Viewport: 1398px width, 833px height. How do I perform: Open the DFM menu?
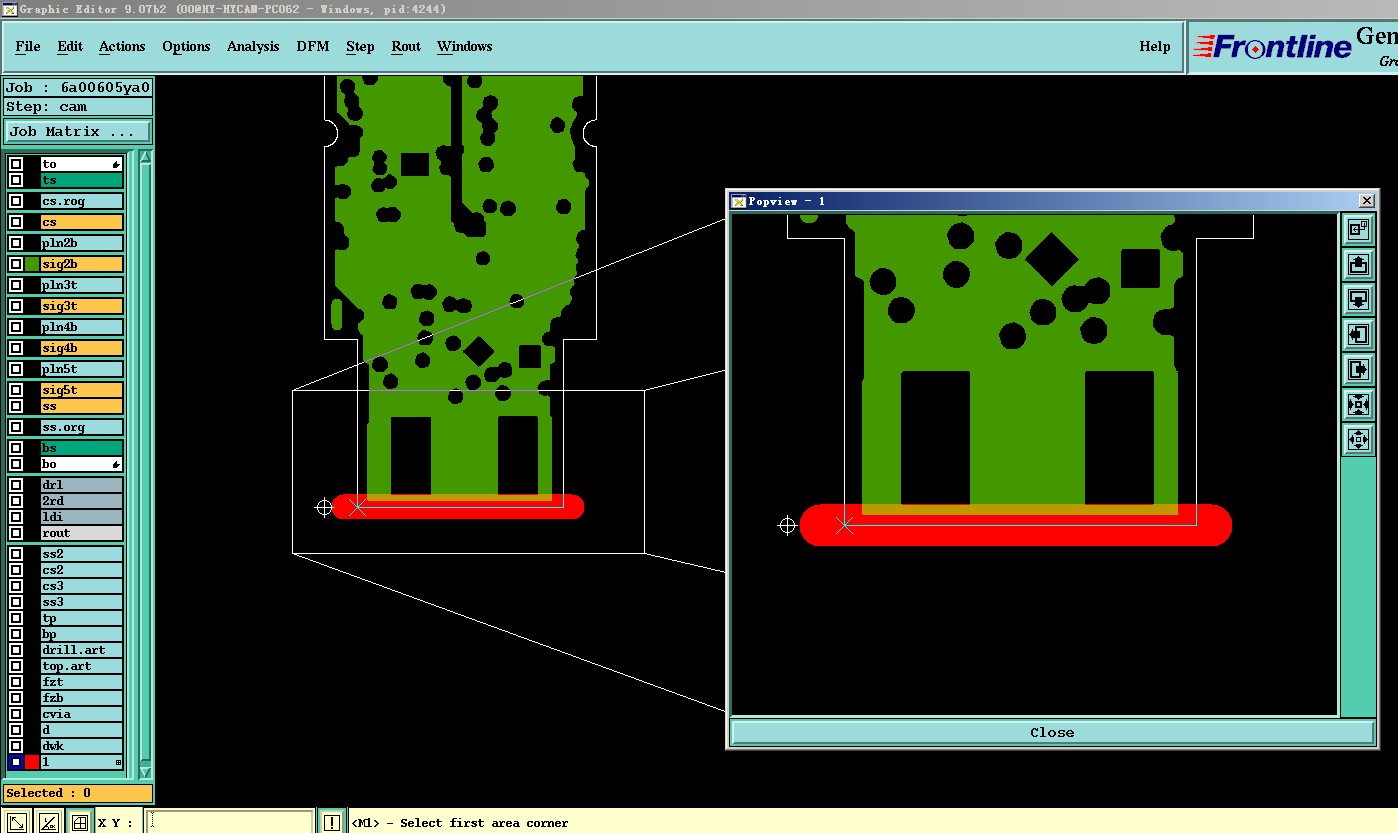[313, 46]
